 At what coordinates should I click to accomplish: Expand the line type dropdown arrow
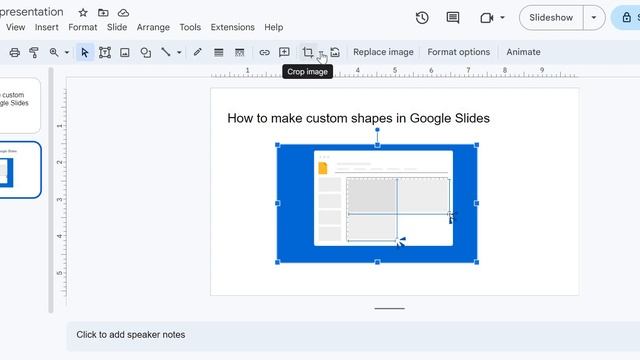pyautogui.click(x=179, y=53)
